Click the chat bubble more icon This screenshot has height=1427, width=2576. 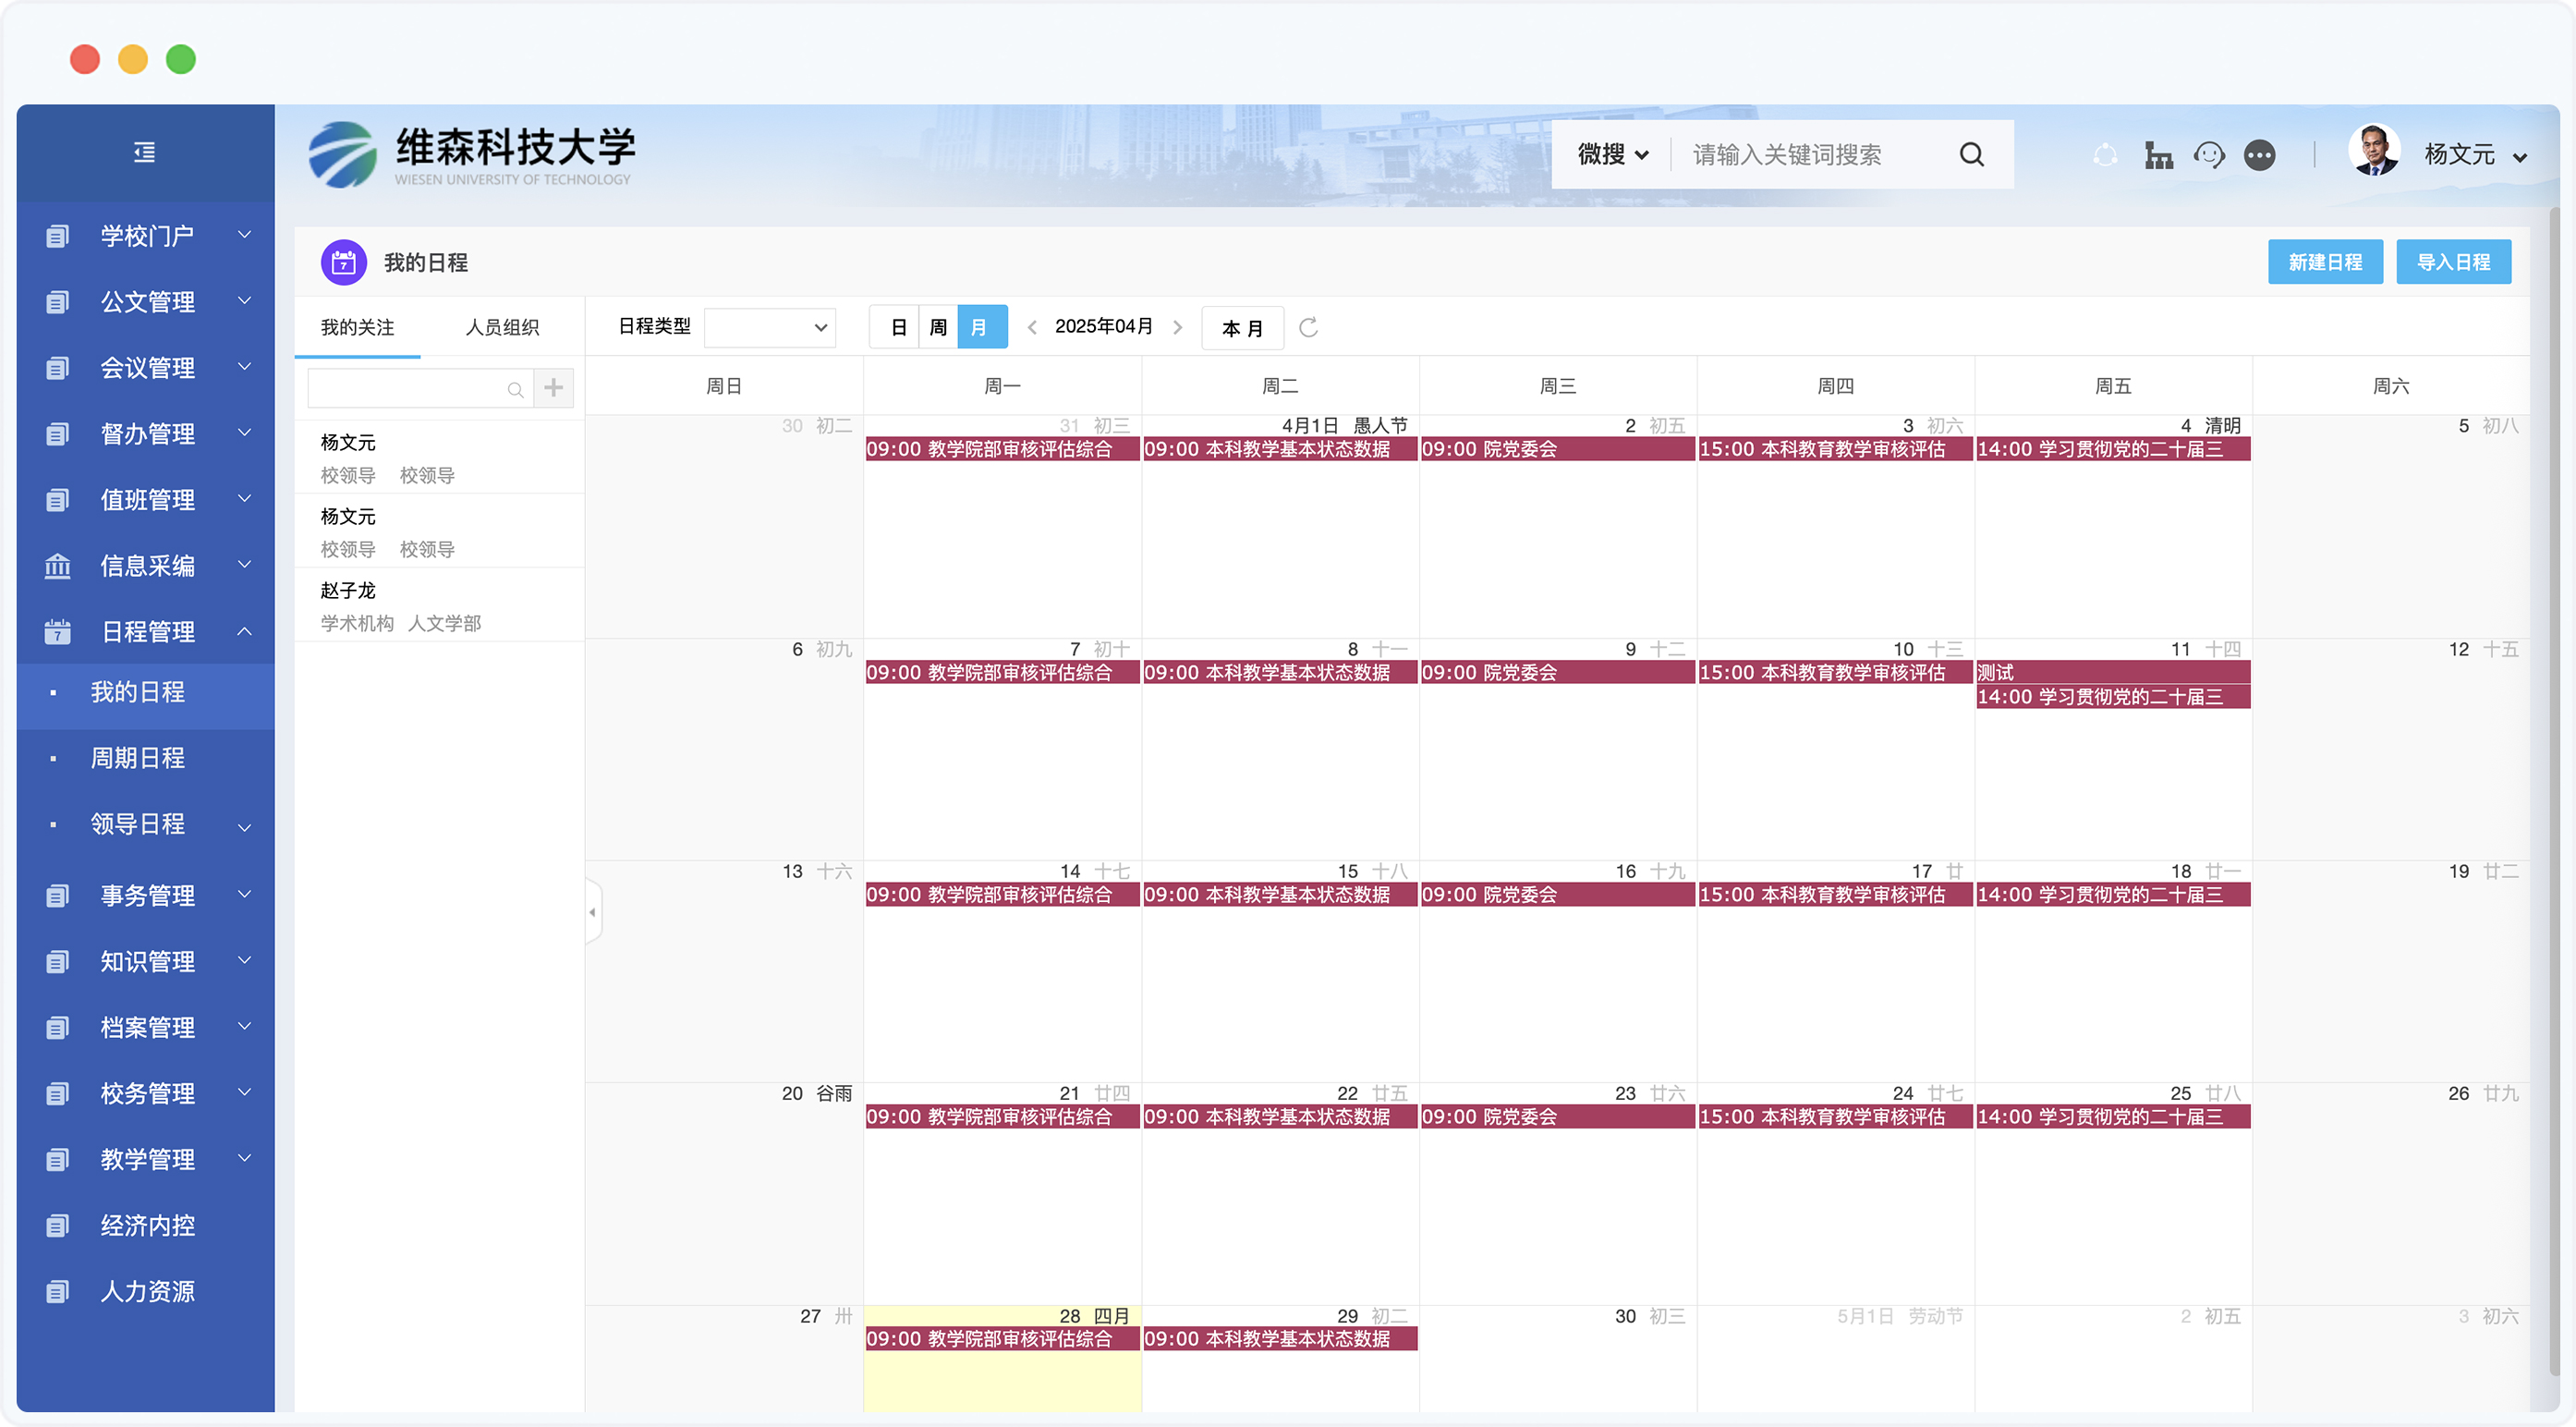tap(2259, 155)
